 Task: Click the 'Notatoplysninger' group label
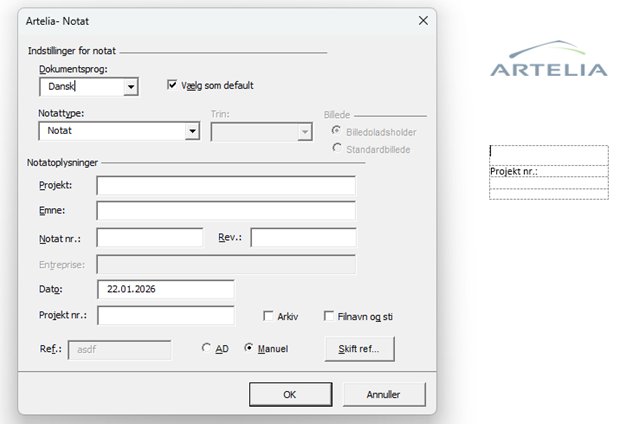pyautogui.click(x=62, y=163)
